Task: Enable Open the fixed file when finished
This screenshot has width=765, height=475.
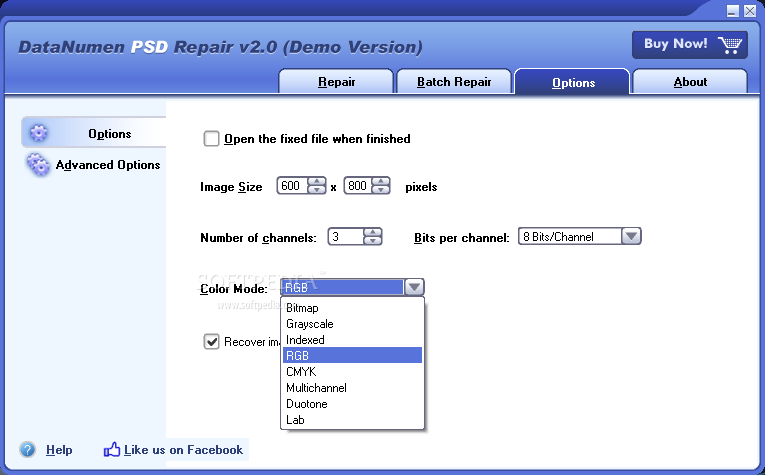Action: pos(211,139)
